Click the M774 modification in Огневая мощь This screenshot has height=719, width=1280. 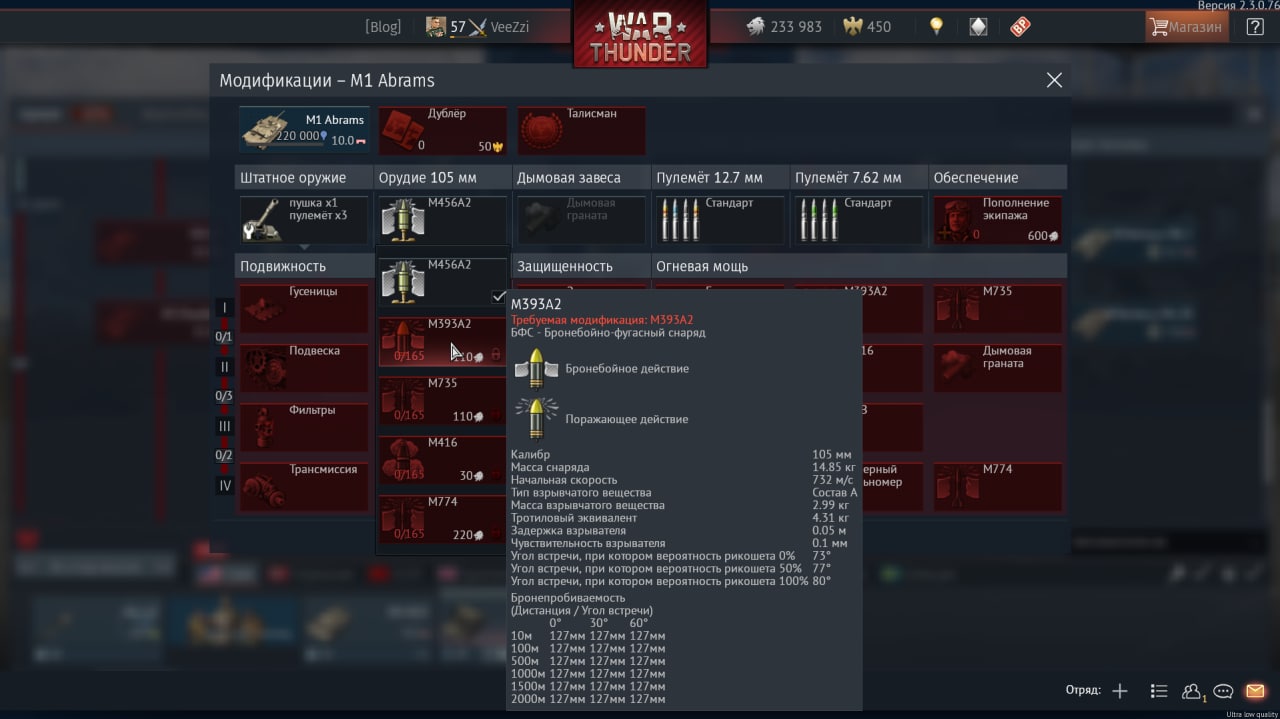998,485
